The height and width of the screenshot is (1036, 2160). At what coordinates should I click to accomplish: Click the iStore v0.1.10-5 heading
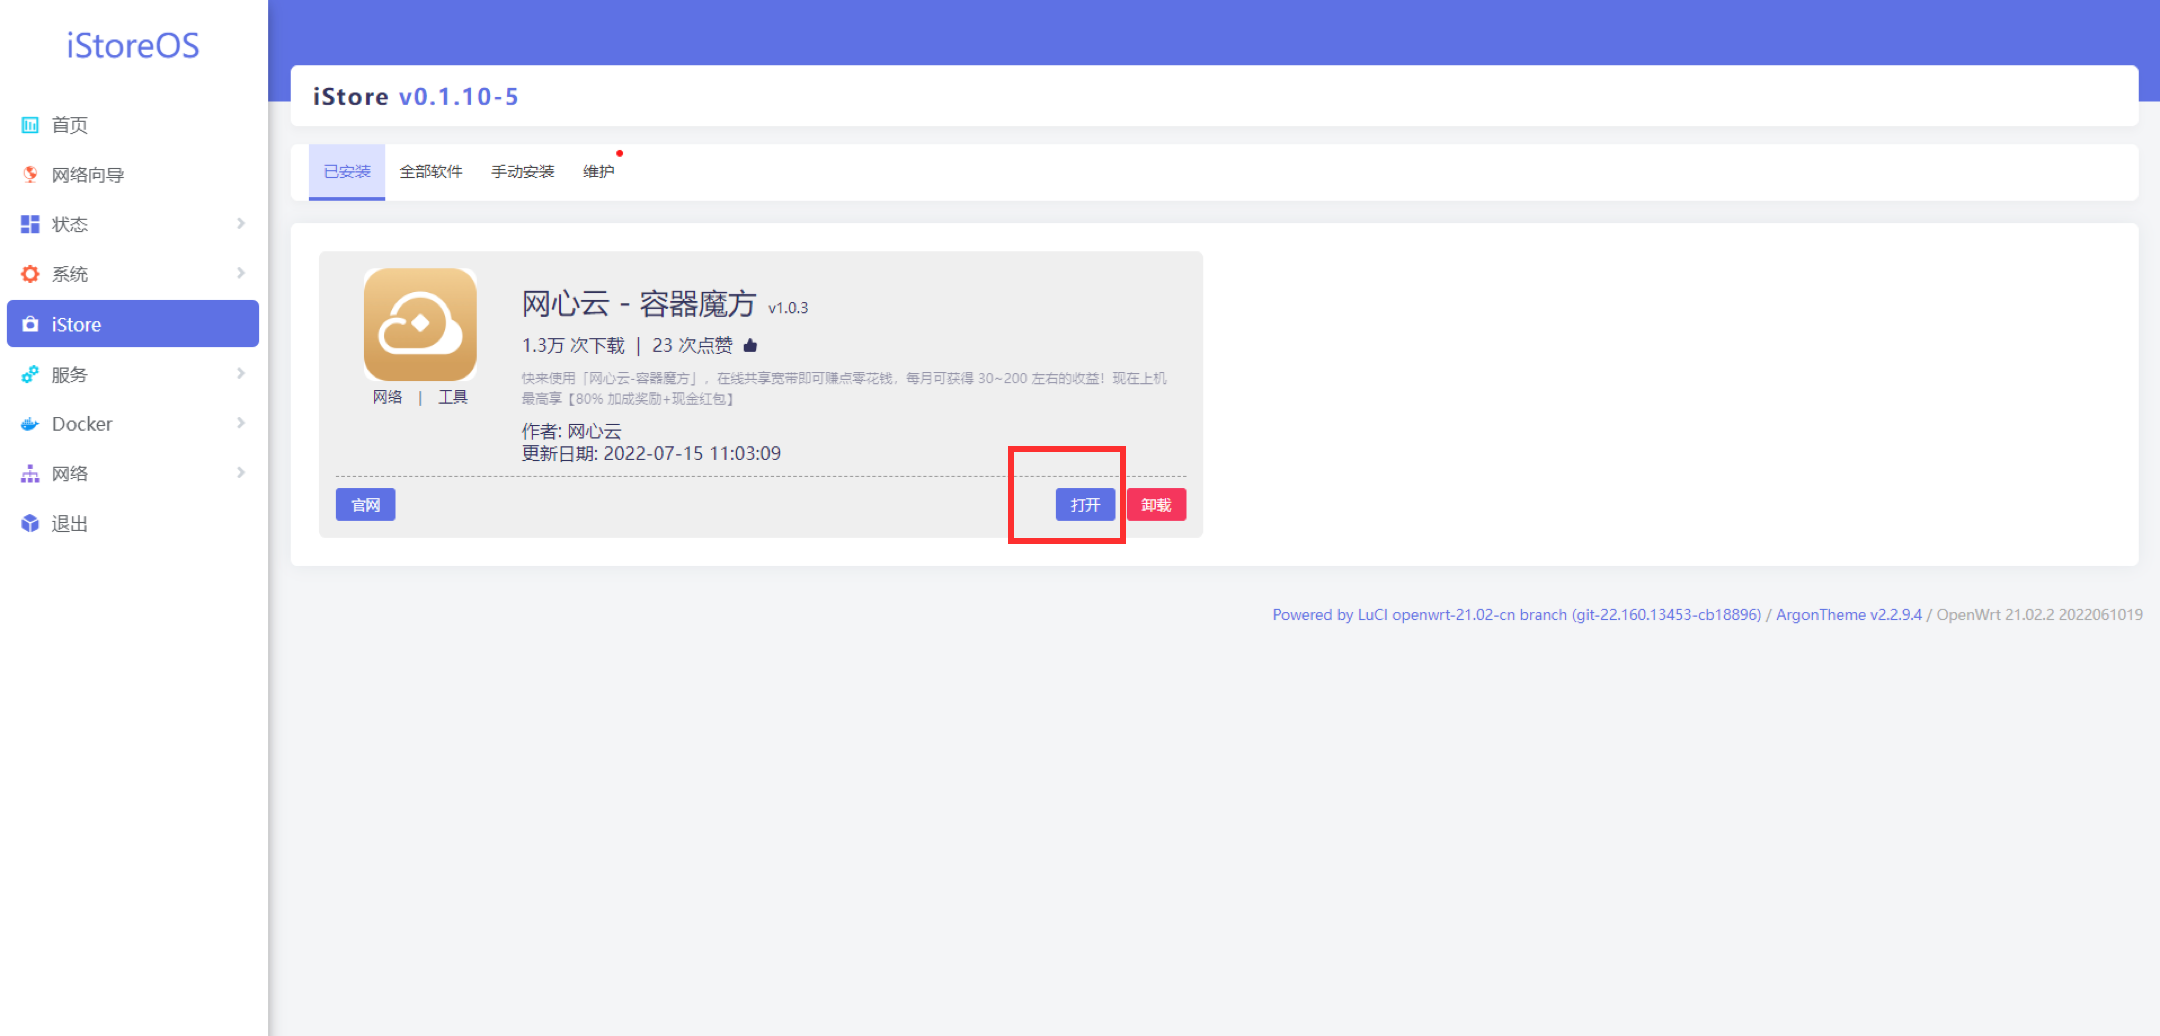(416, 97)
